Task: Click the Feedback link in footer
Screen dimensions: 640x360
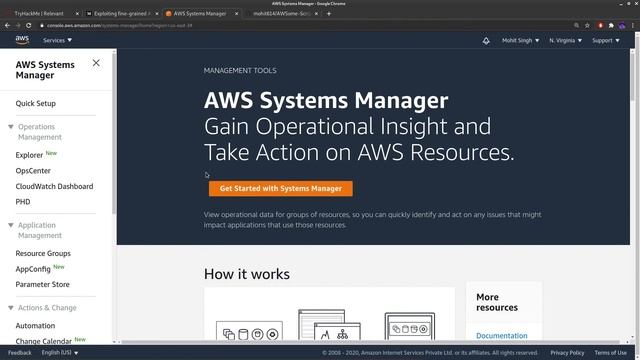Action: tap(20, 352)
